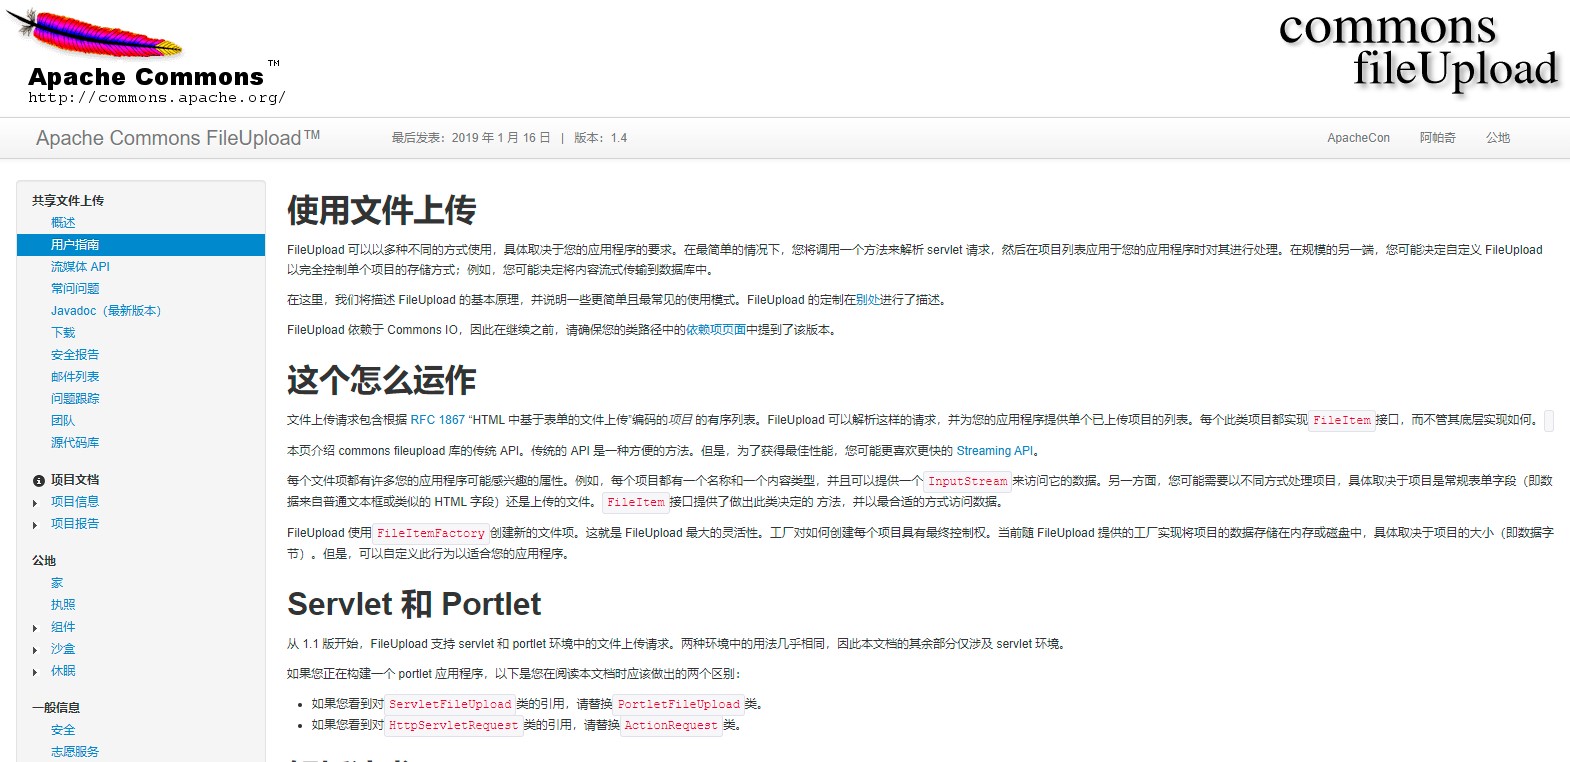This screenshot has width=1570, height=762.
Task: Open 源代码库 sidebar link
Action: tap(75, 443)
